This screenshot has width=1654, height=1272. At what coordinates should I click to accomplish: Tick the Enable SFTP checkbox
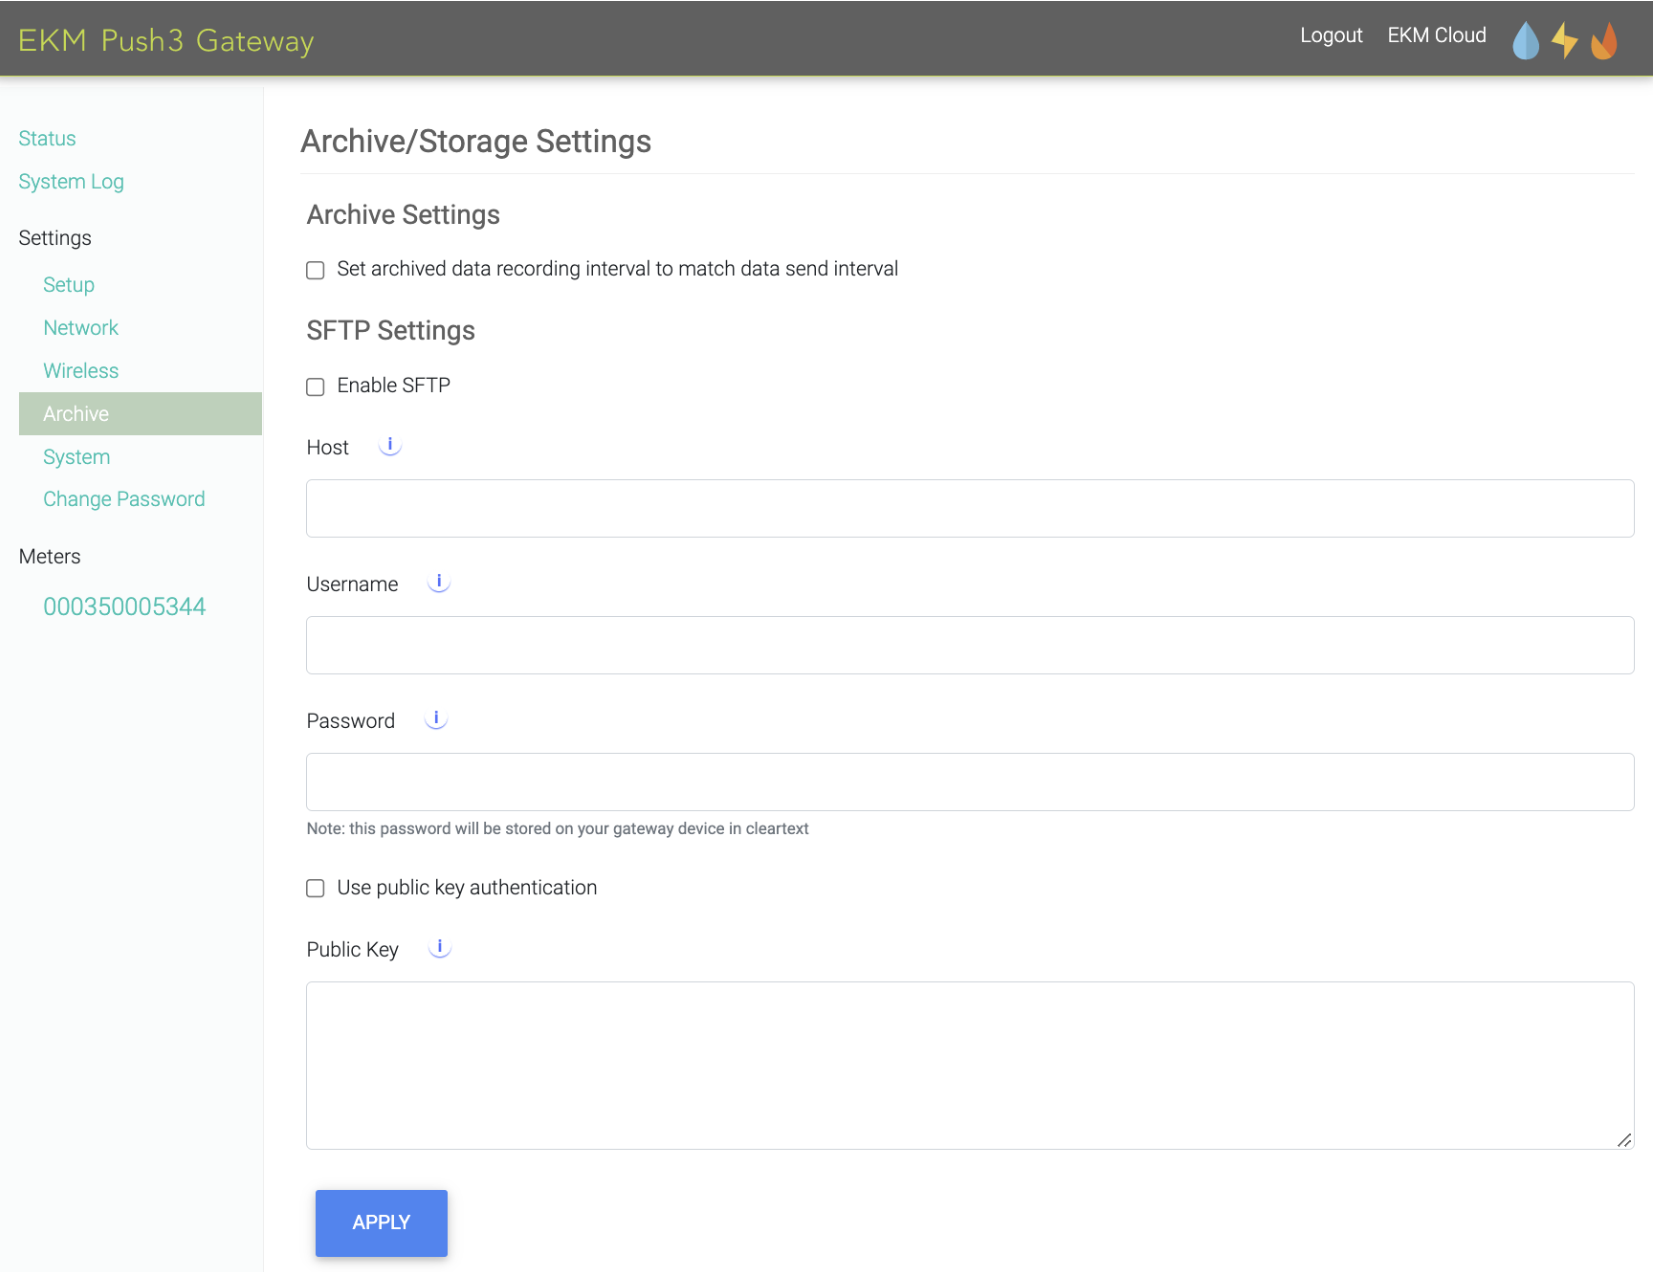click(x=315, y=387)
